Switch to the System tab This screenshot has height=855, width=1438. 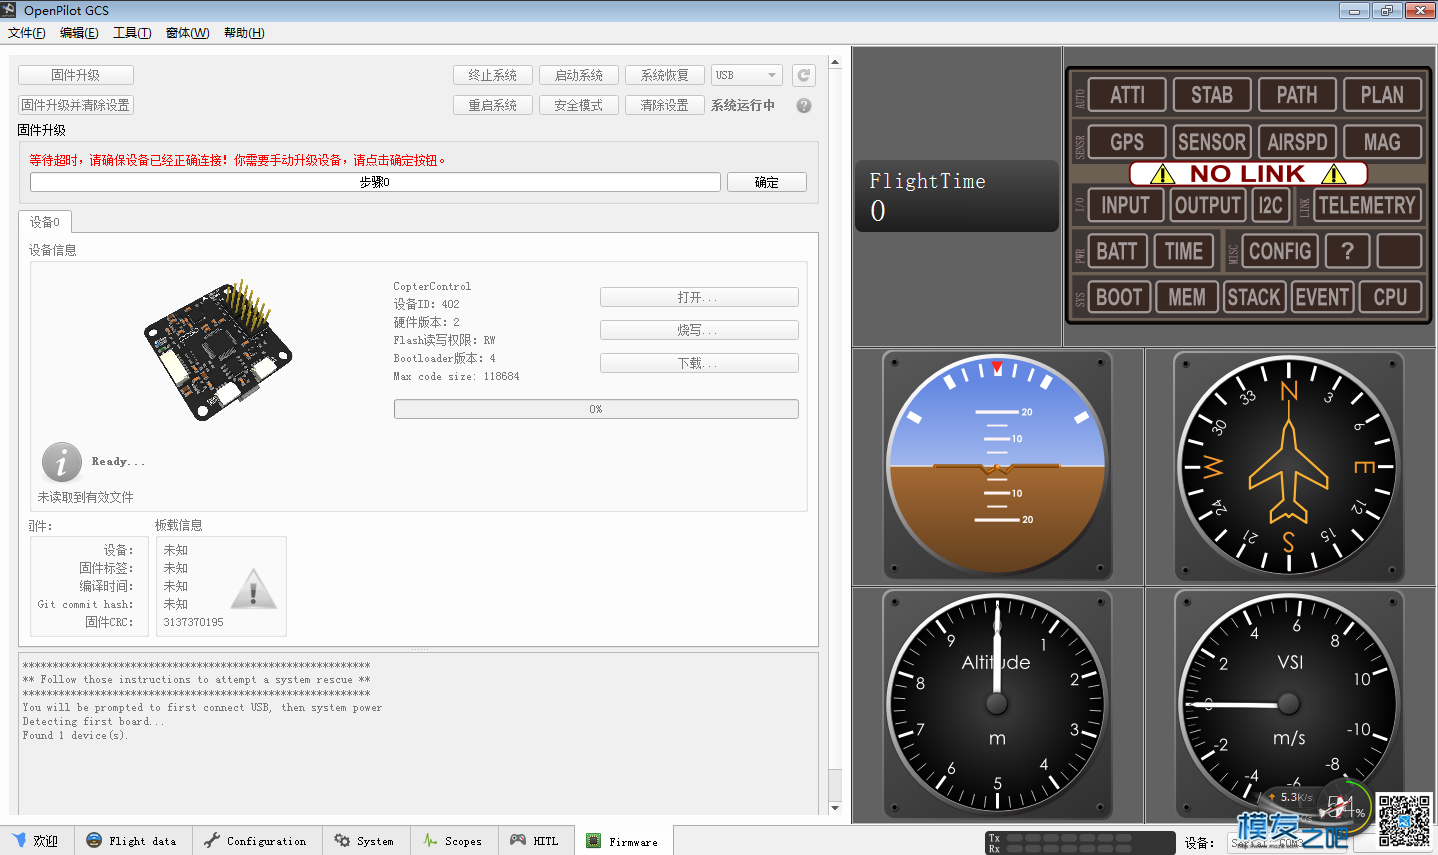coord(365,841)
